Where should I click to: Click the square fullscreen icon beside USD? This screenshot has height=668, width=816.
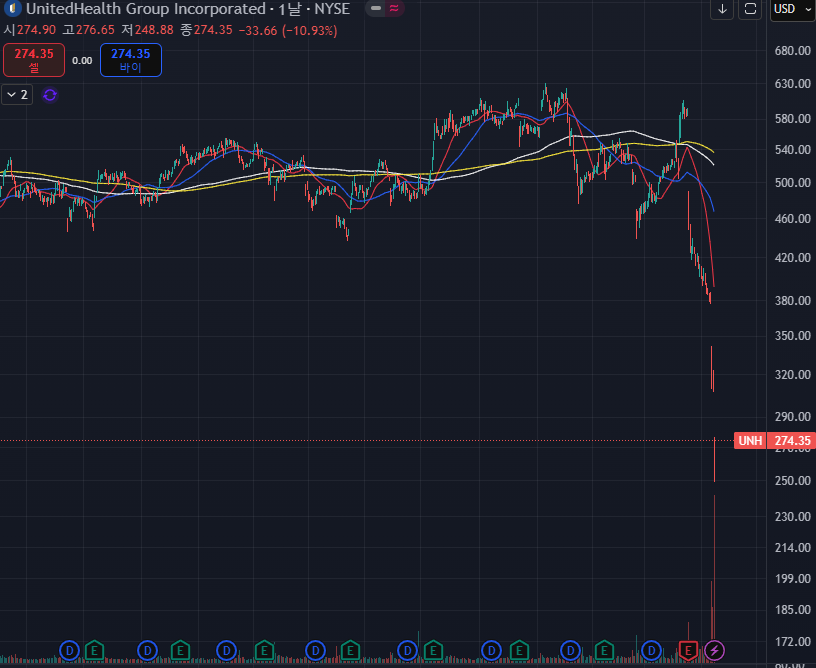coord(750,10)
